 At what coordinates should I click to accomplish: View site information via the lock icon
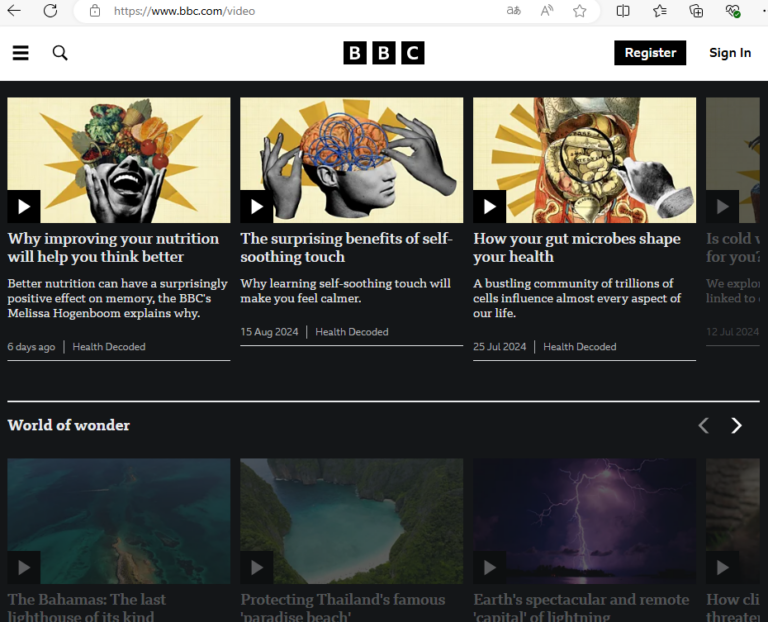[95, 11]
